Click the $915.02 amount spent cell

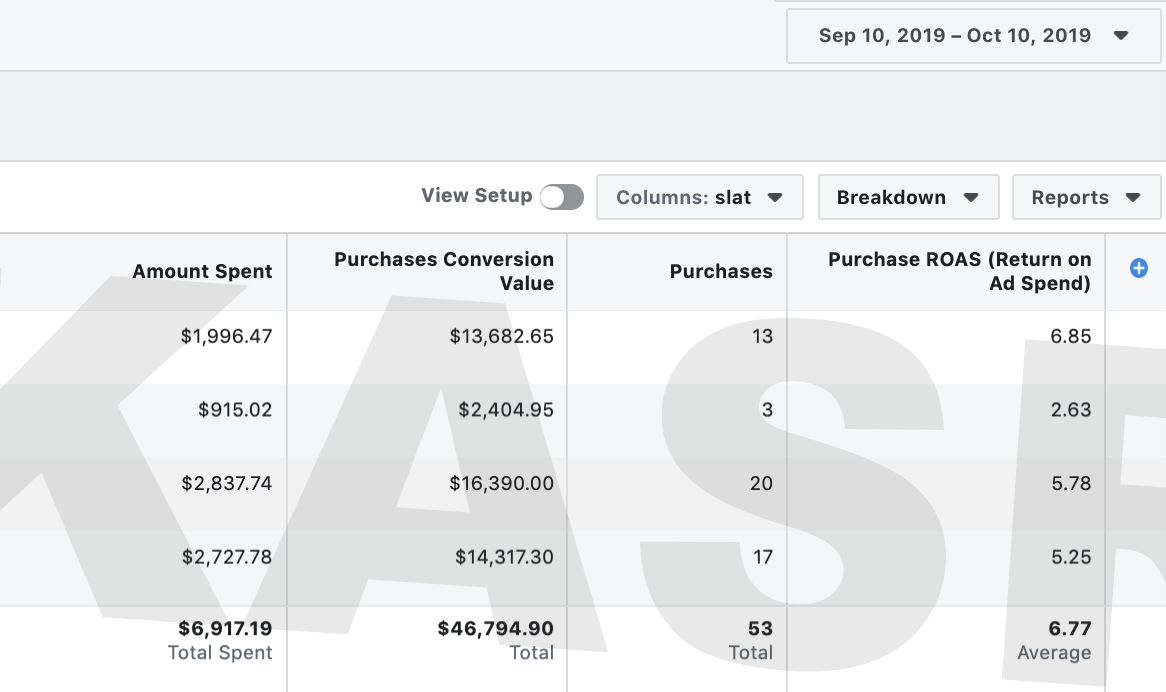pos(234,410)
